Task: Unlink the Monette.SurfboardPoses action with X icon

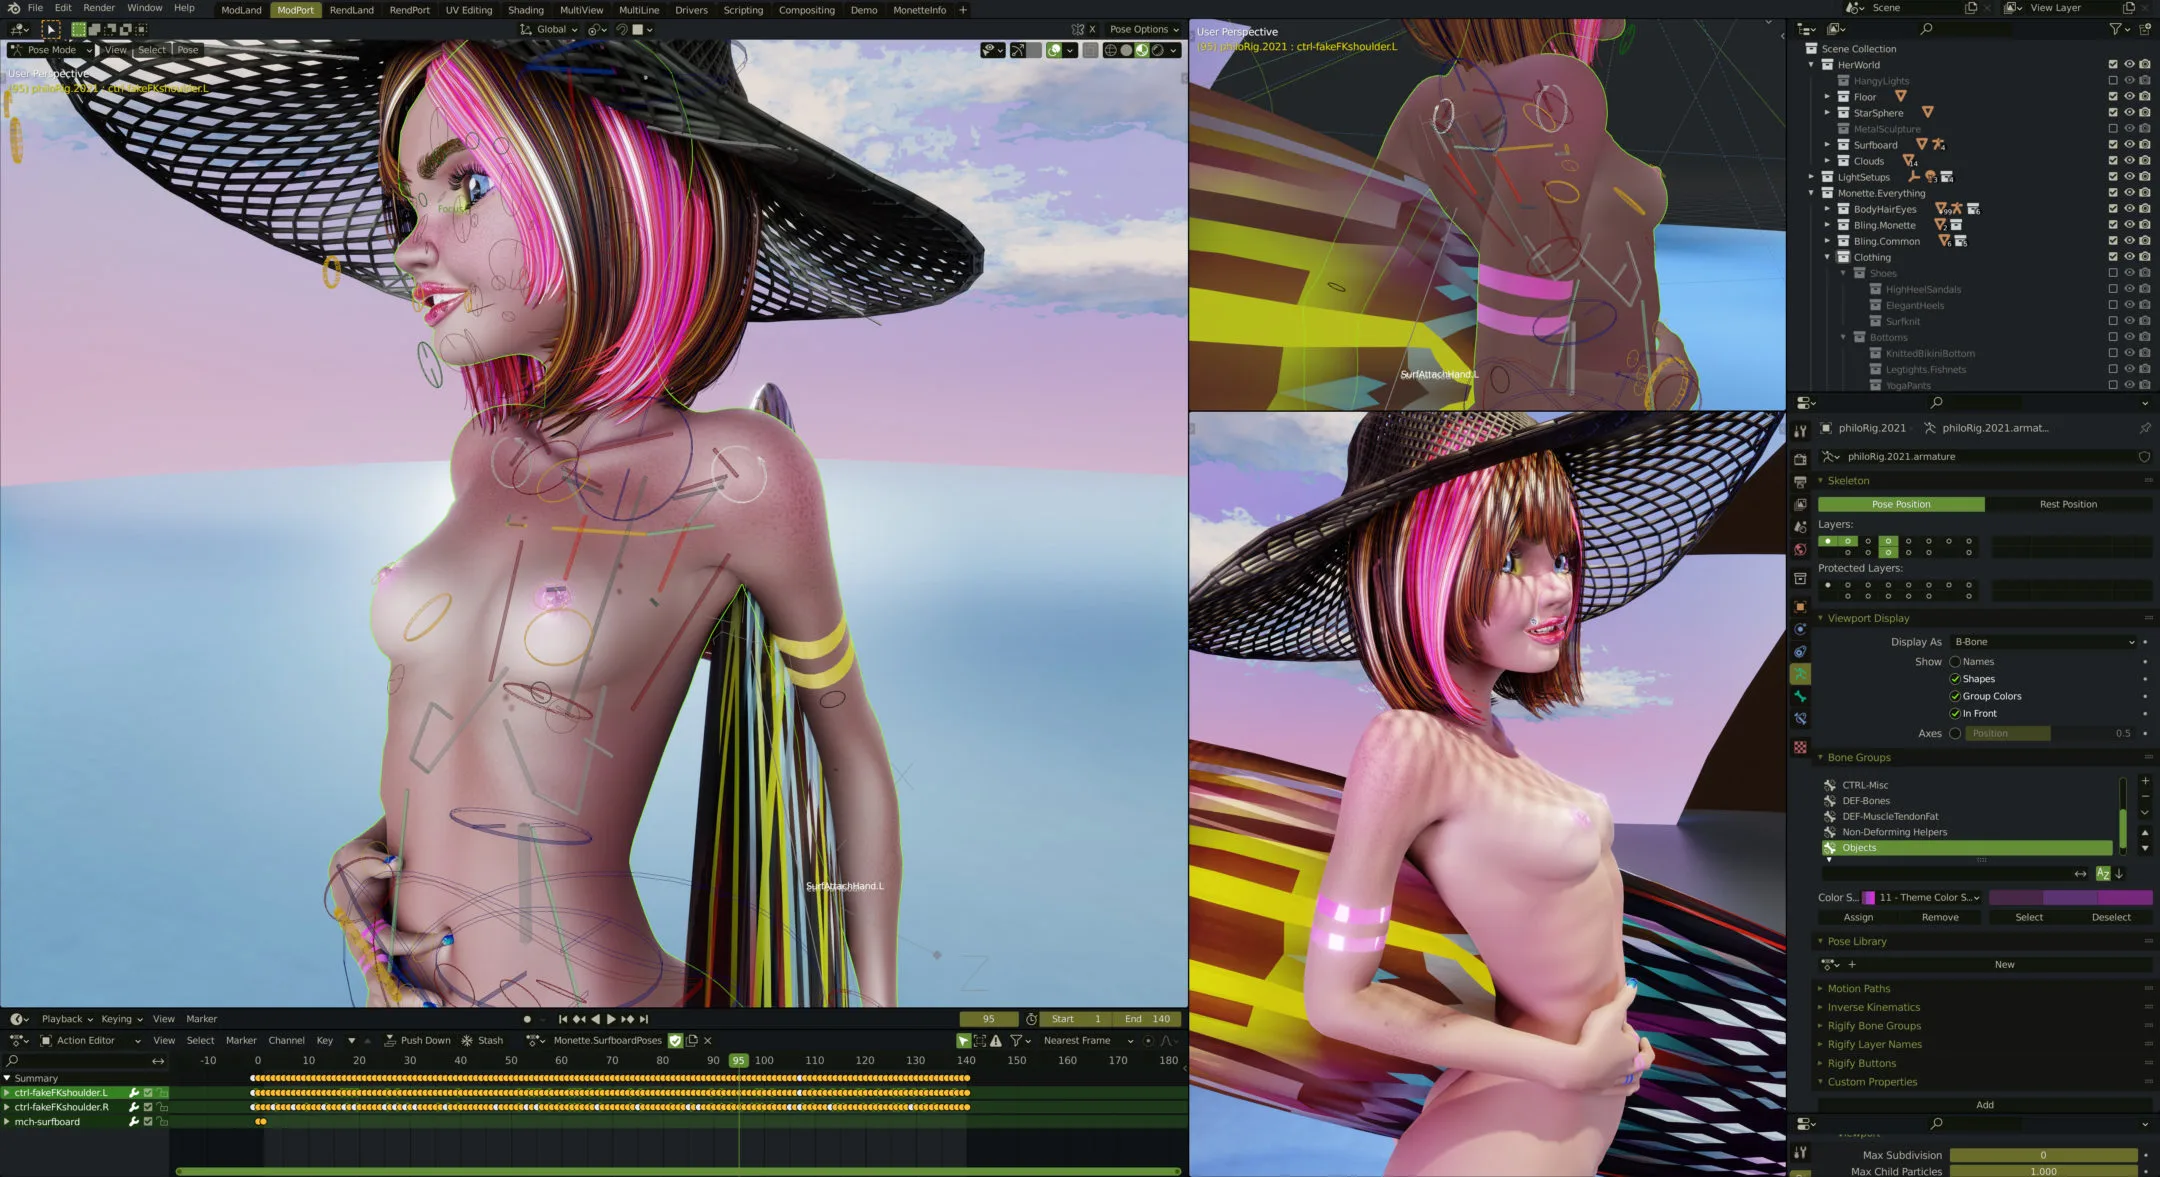Action: [x=708, y=1041]
